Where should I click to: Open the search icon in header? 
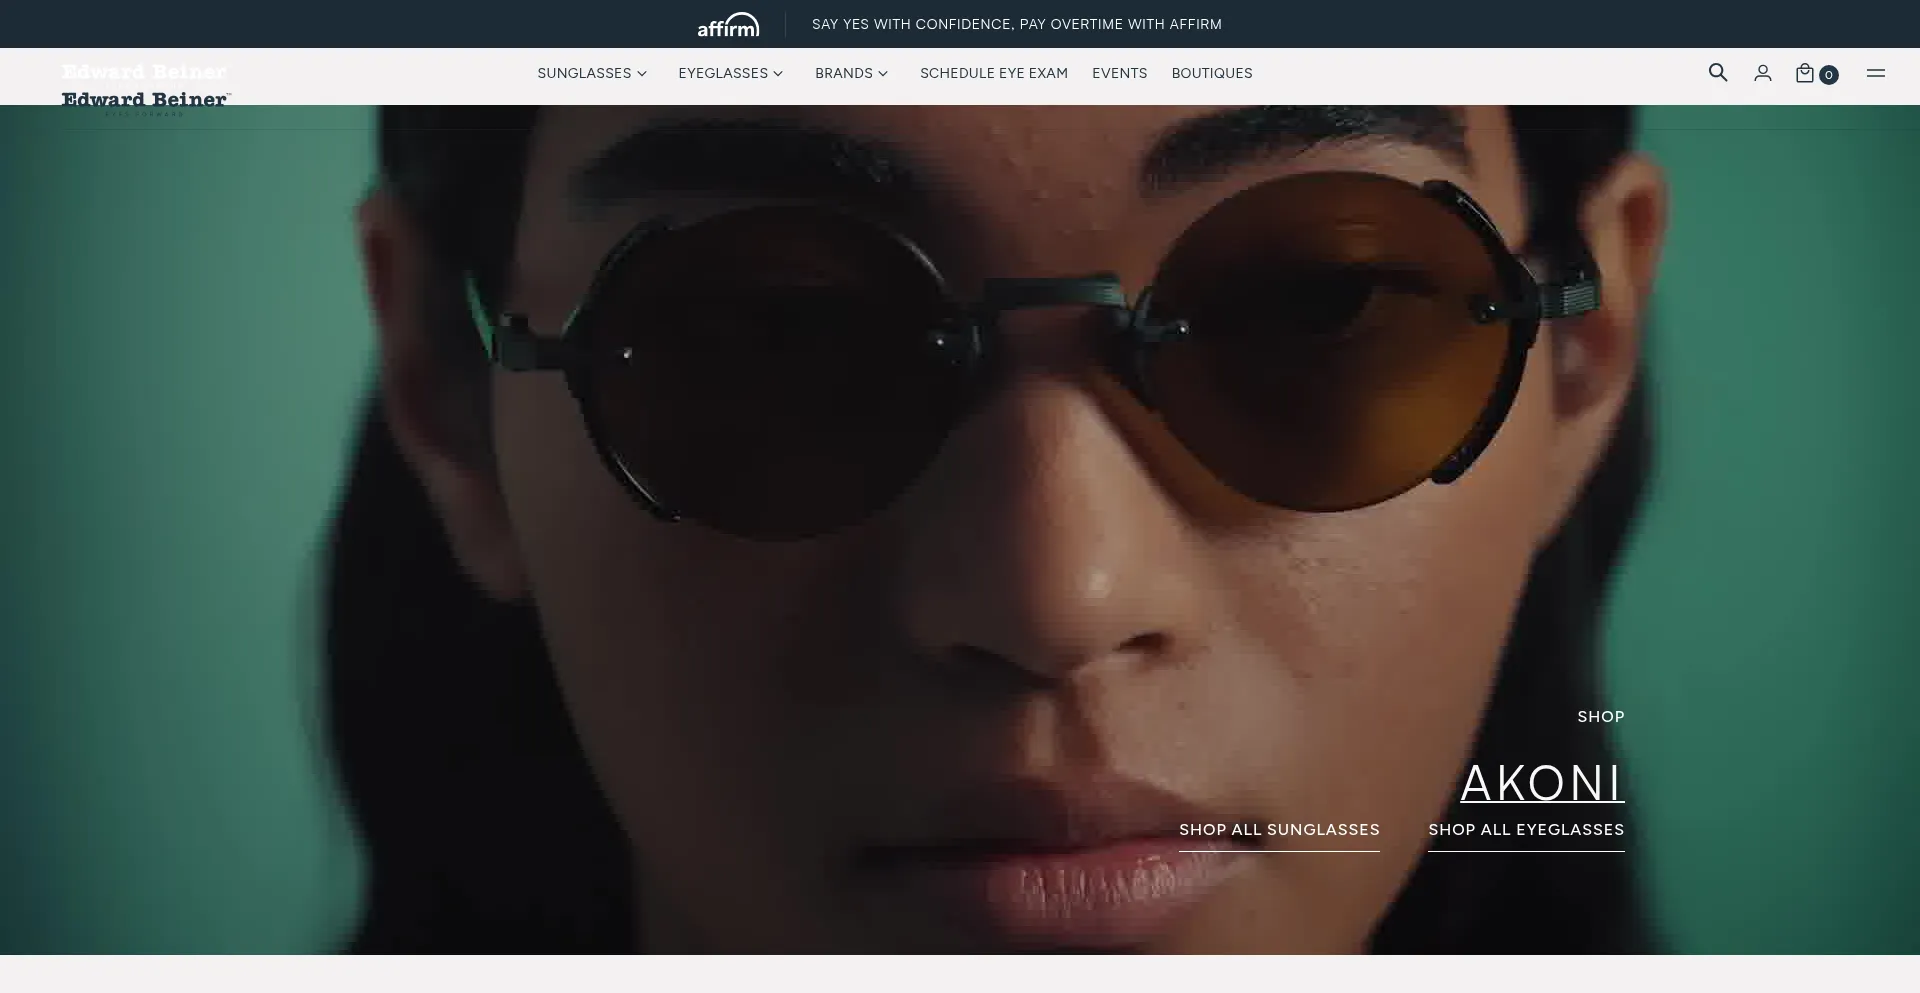(1718, 72)
